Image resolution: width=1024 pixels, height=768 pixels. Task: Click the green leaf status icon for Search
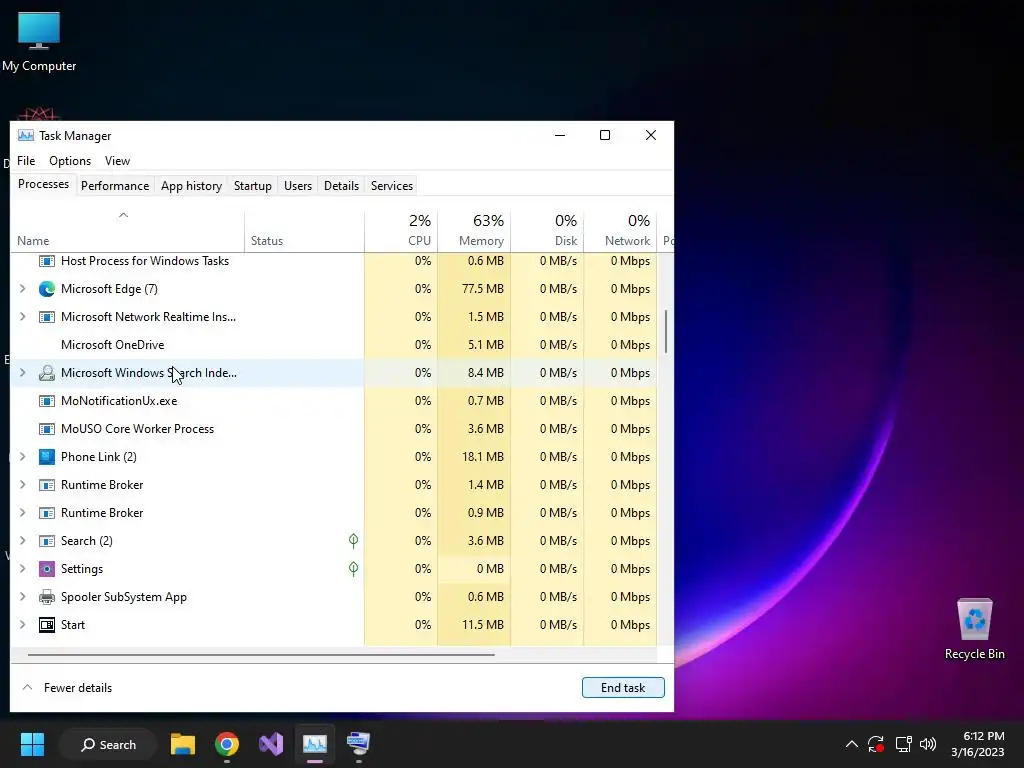click(353, 540)
